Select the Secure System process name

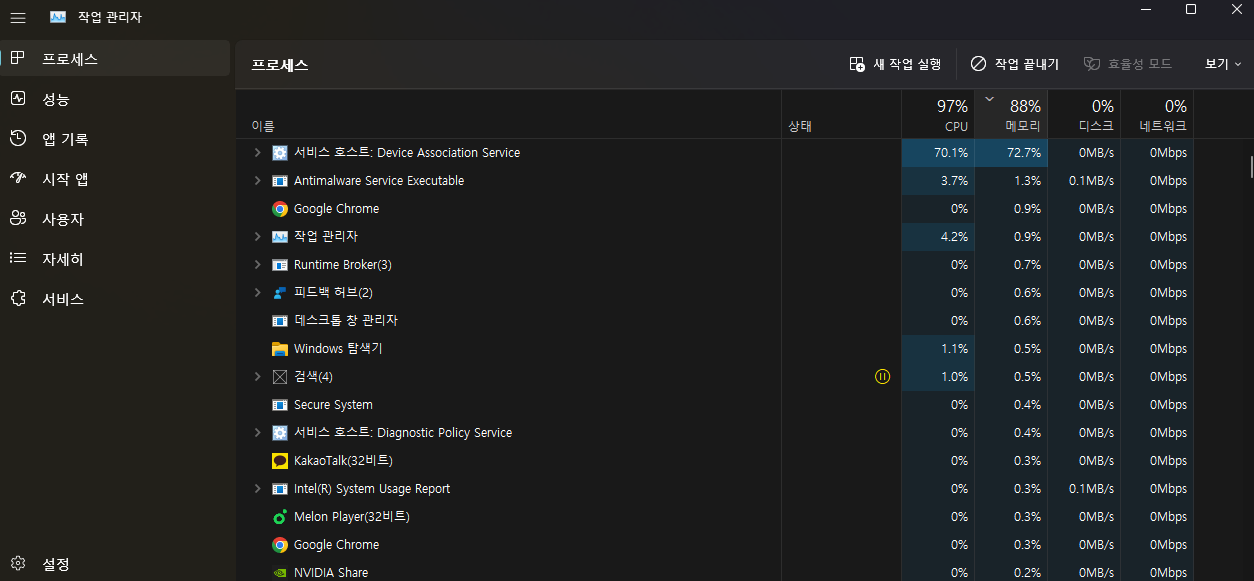click(333, 405)
